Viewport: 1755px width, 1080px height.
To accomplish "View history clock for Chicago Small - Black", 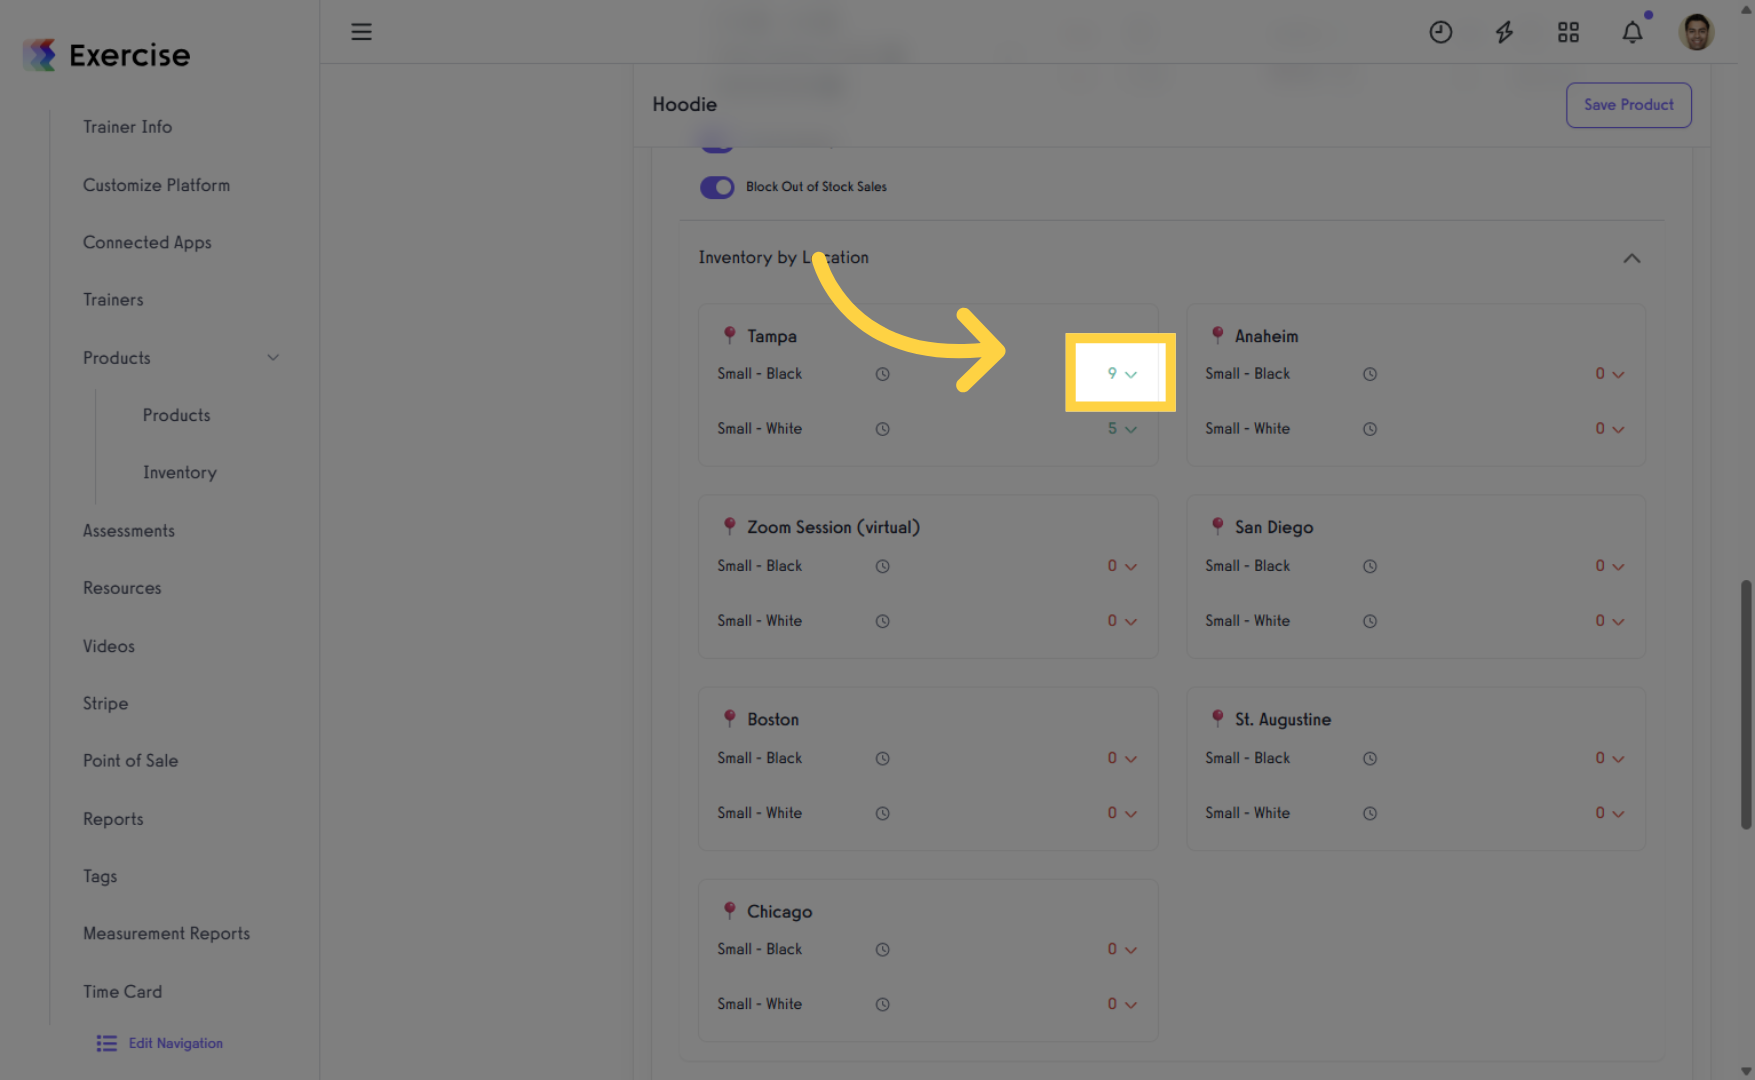I will pos(882,949).
